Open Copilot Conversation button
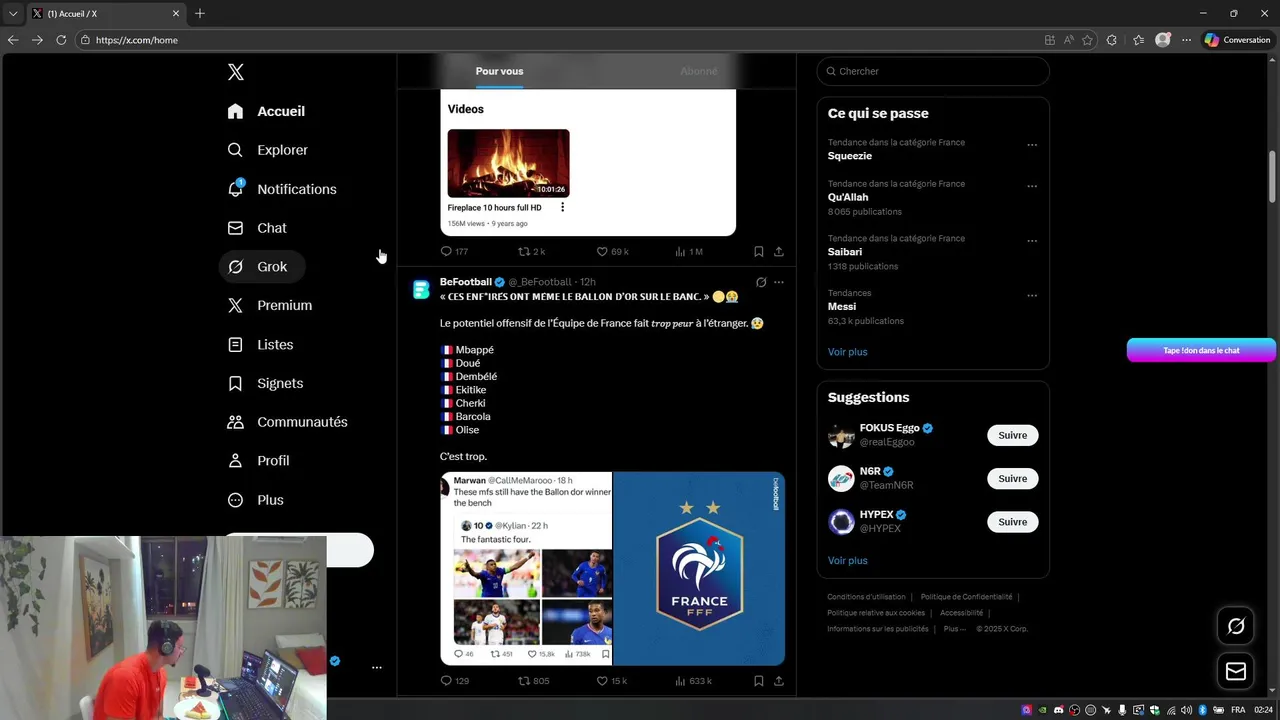 pyautogui.click(x=1237, y=40)
